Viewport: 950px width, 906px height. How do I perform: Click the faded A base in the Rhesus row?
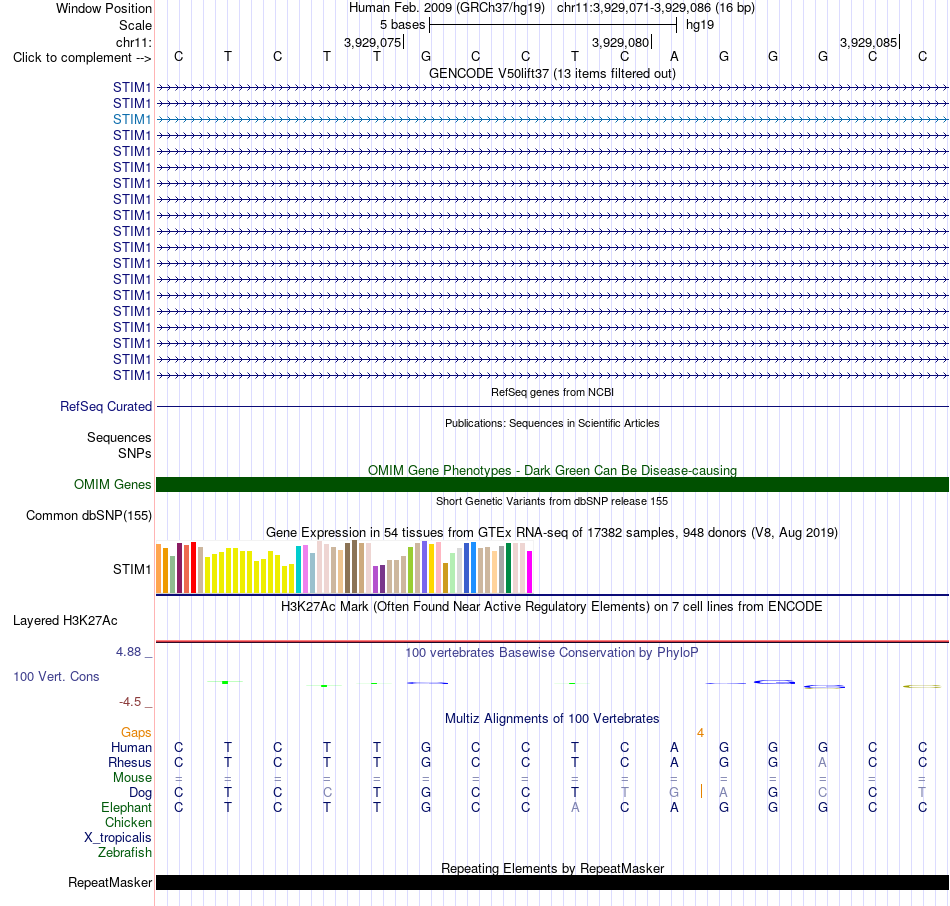click(x=822, y=762)
